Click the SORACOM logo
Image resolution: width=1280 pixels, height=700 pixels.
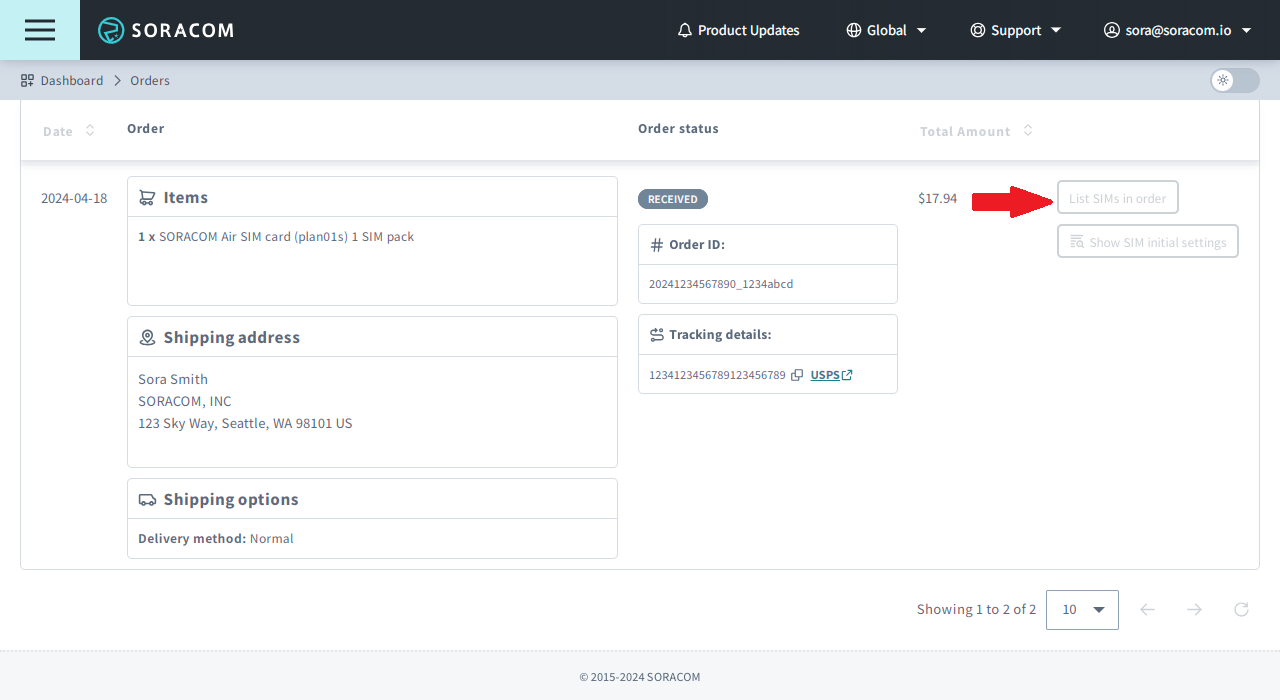tap(166, 30)
